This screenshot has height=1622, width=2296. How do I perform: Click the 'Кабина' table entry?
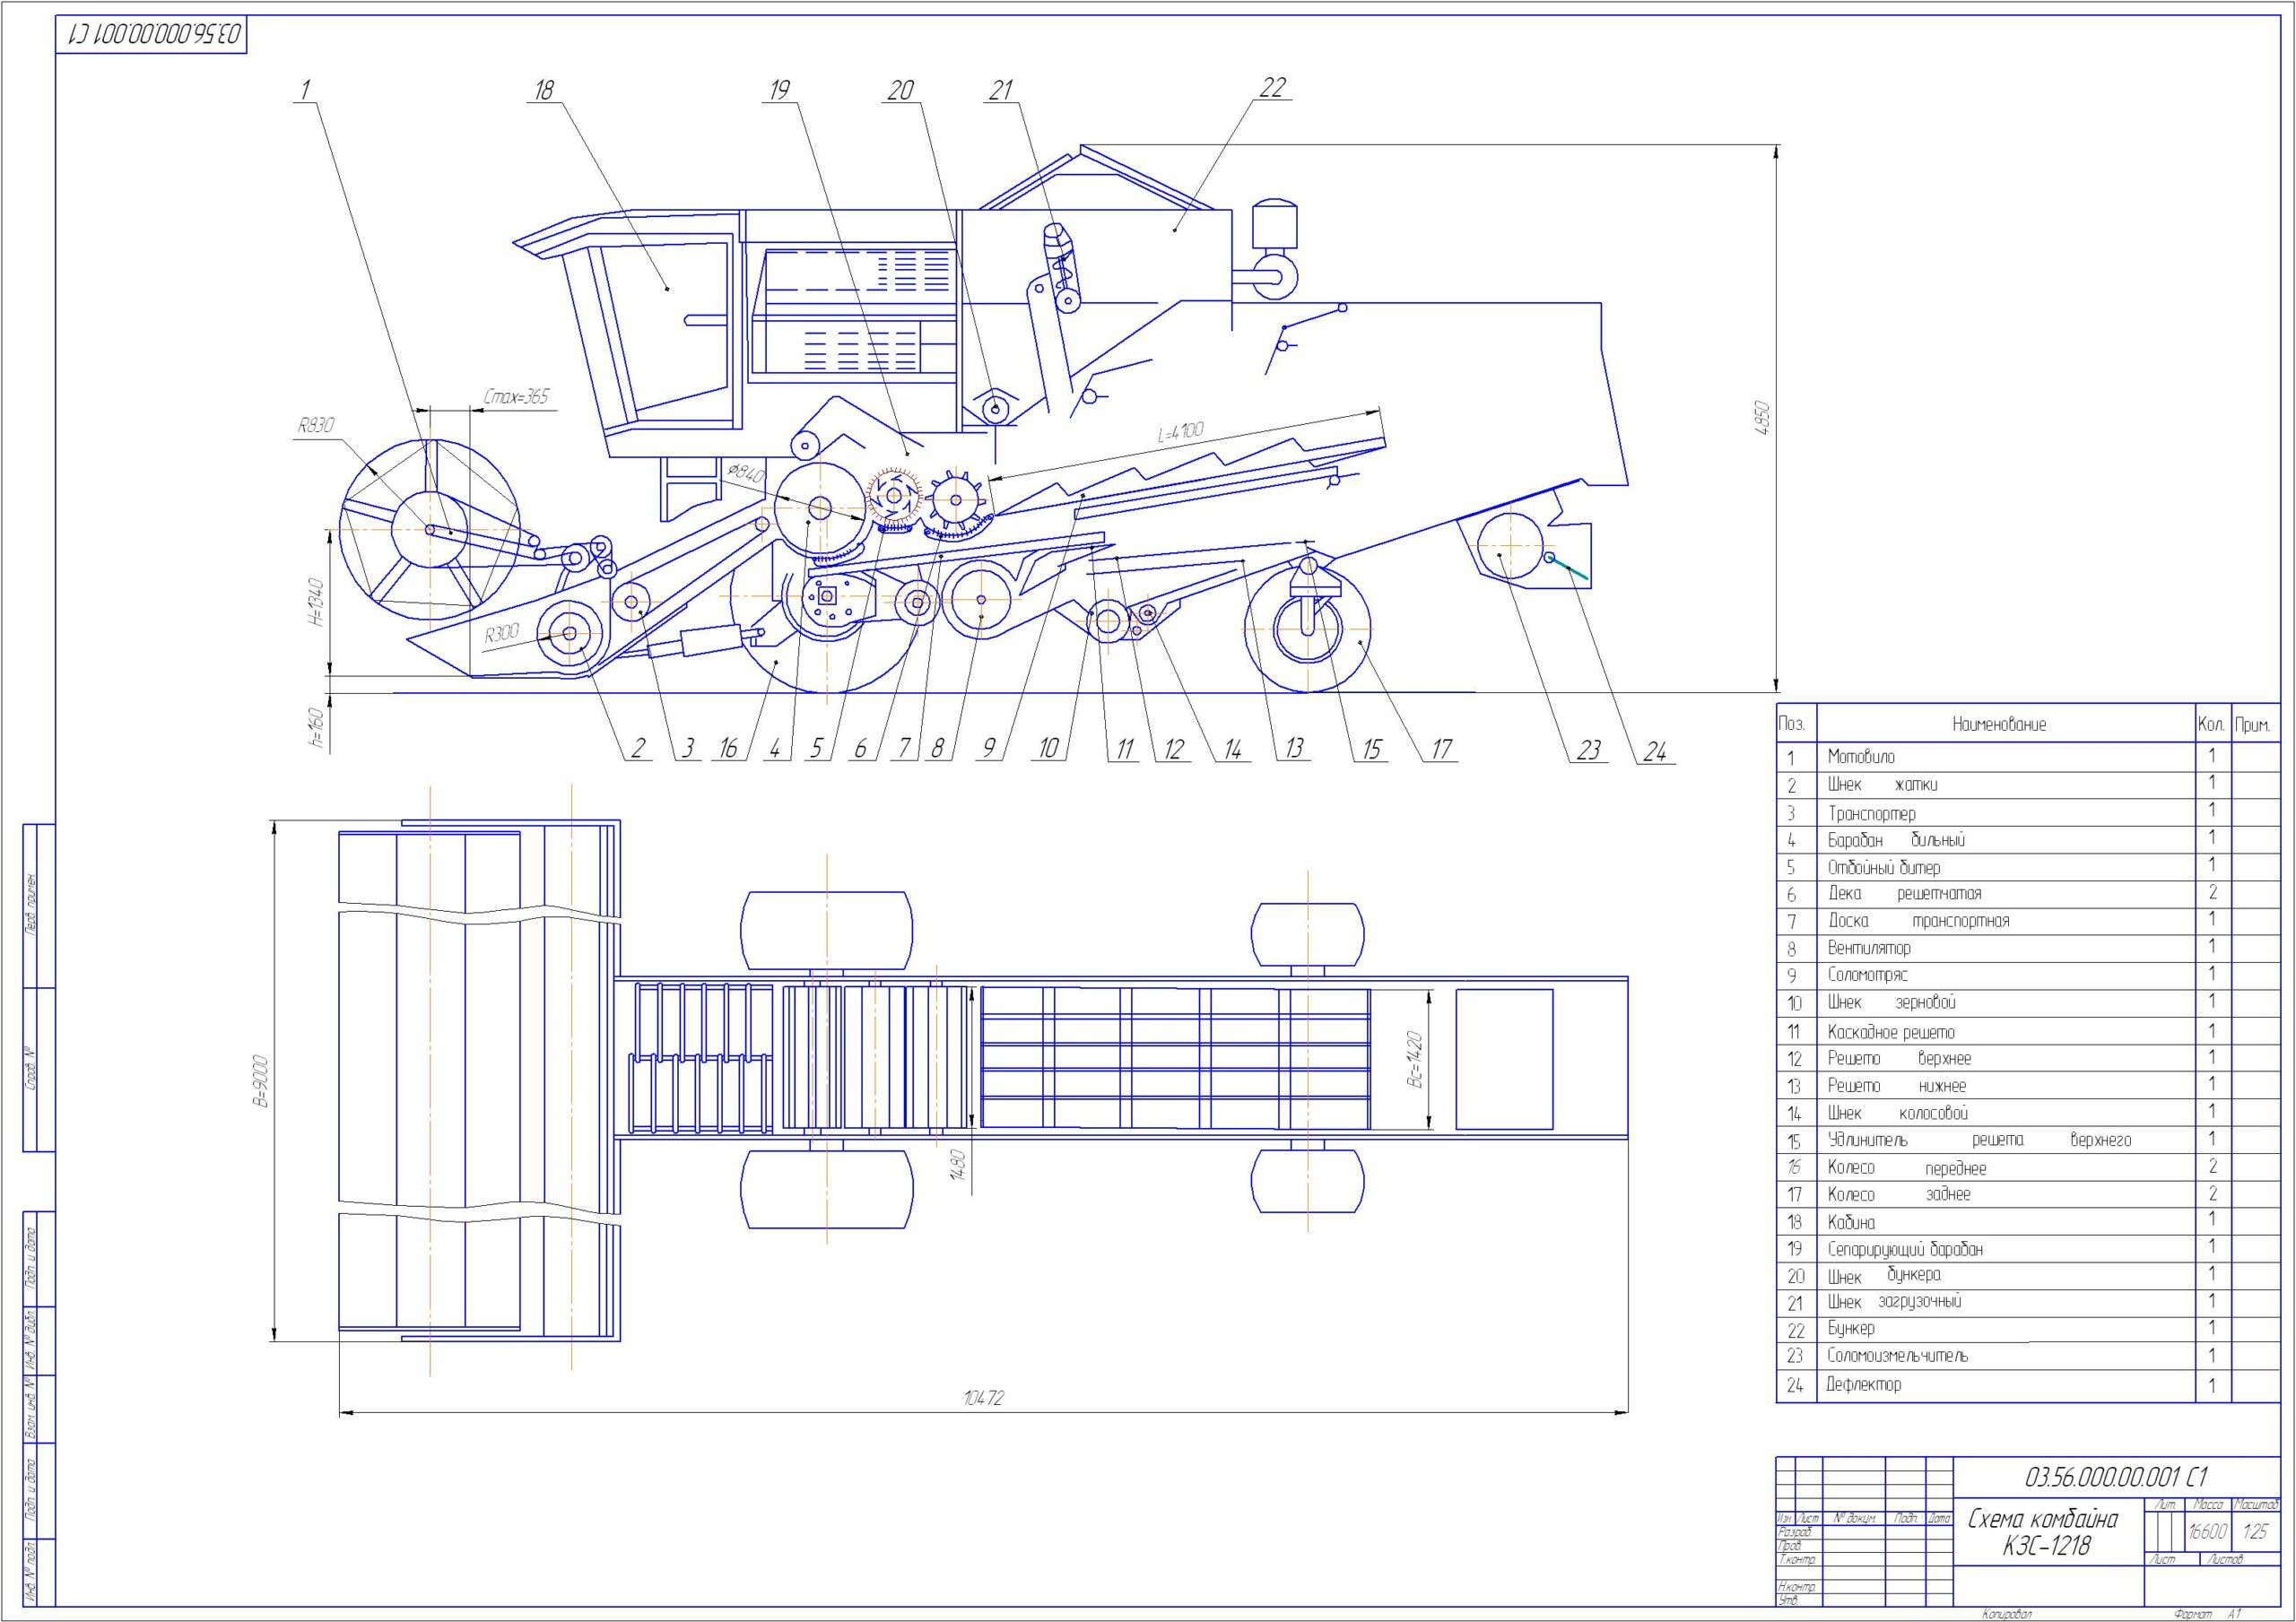[2028, 1222]
